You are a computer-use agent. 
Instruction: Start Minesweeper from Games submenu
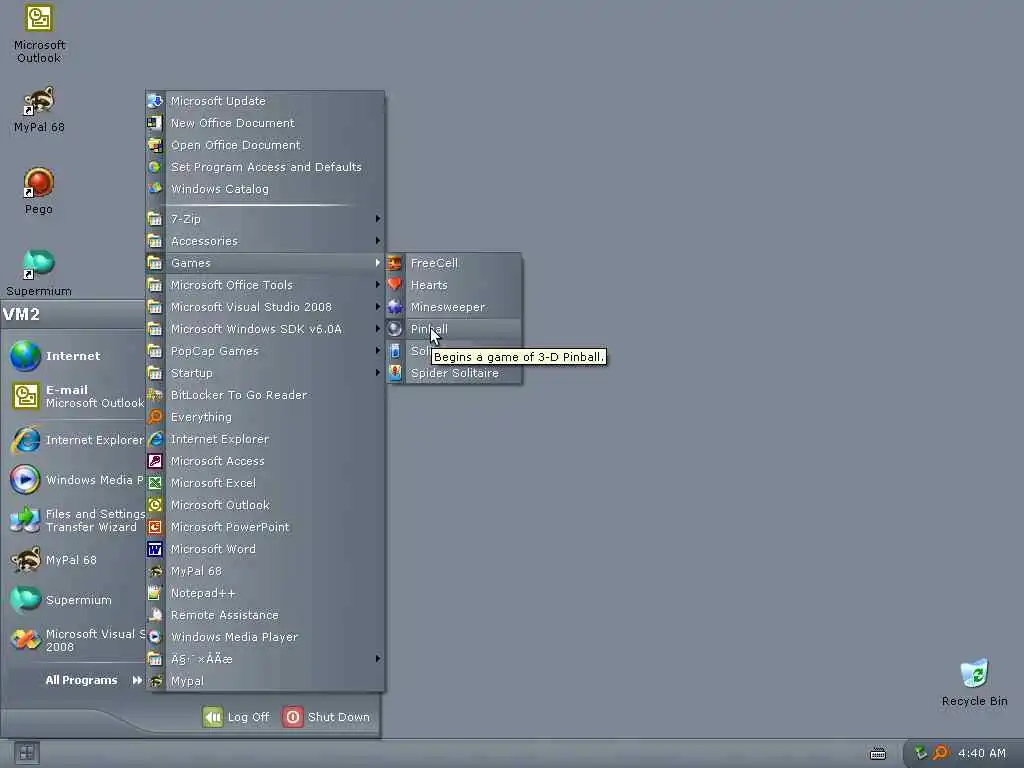coord(455,307)
